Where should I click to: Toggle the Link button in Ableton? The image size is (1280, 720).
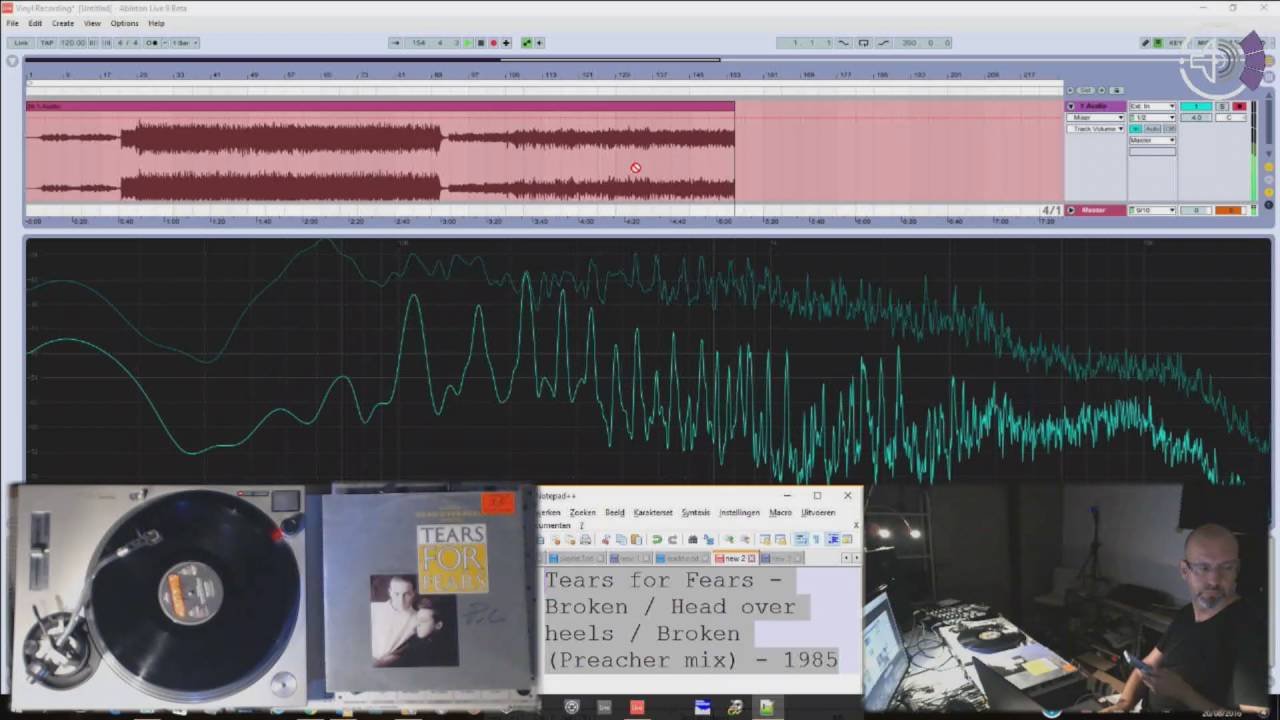pos(21,43)
